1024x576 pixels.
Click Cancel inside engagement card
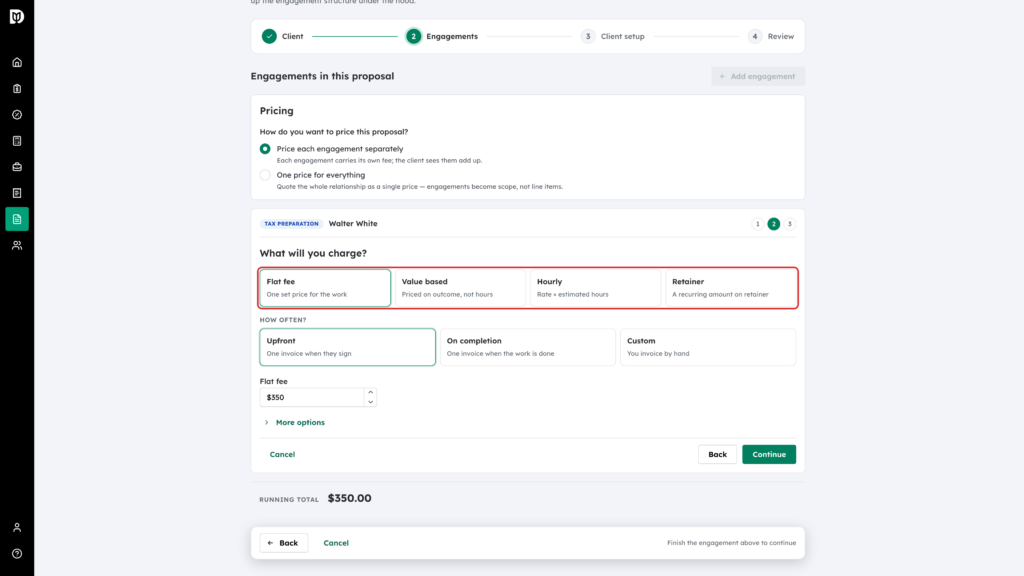pos(282,455)
